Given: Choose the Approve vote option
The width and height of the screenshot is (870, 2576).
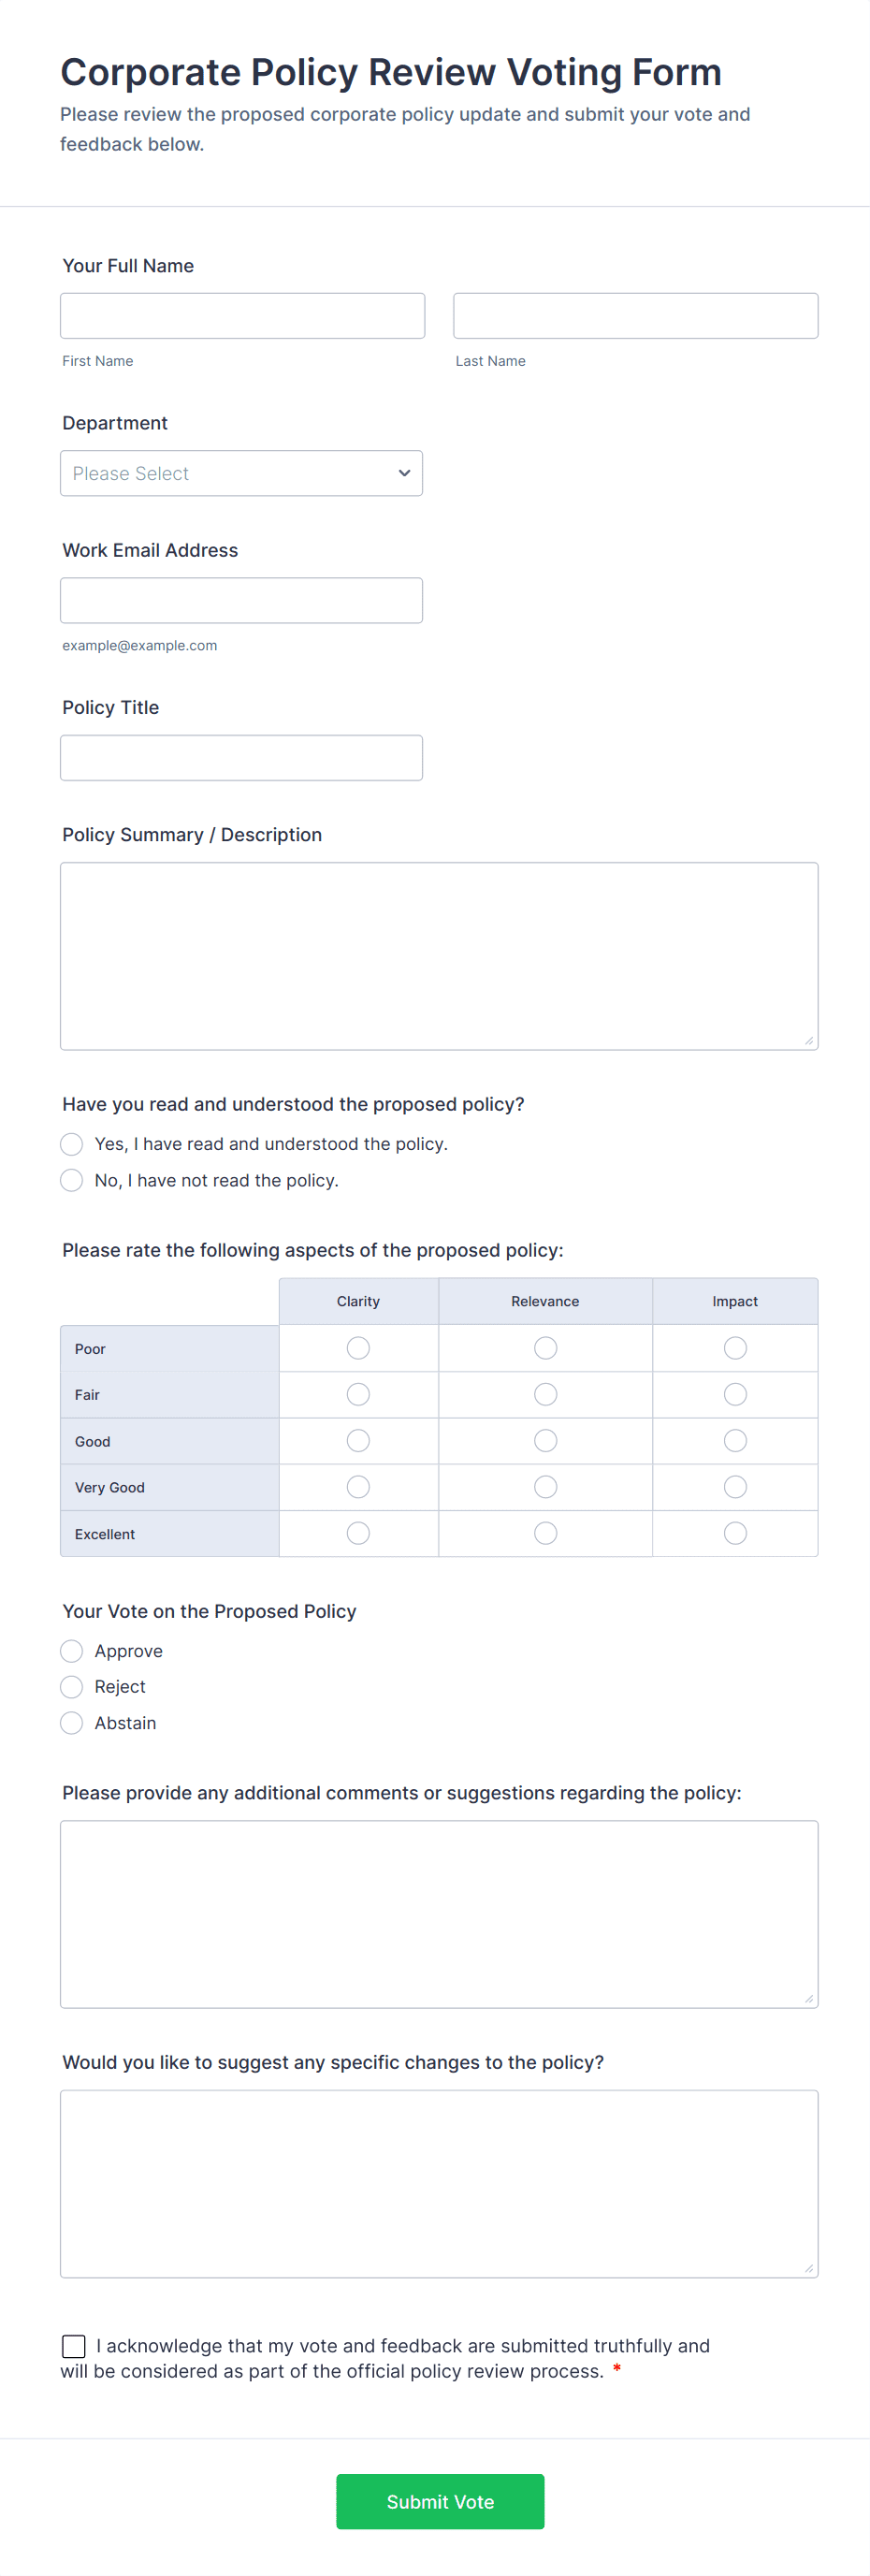Looking at the screenshot, I should tap(72, 1651).
